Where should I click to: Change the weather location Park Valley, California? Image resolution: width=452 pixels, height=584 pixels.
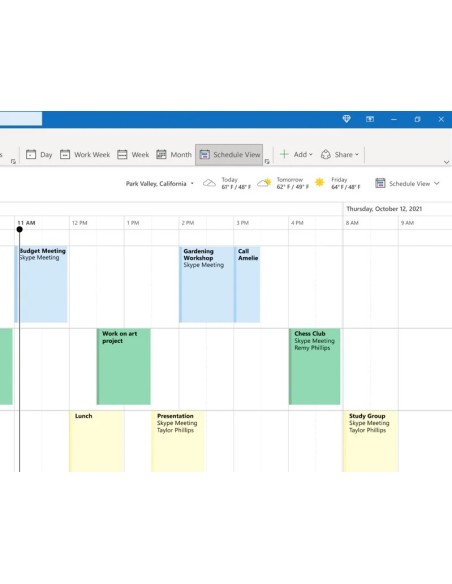pyautogui.click(x=160, y=184)
